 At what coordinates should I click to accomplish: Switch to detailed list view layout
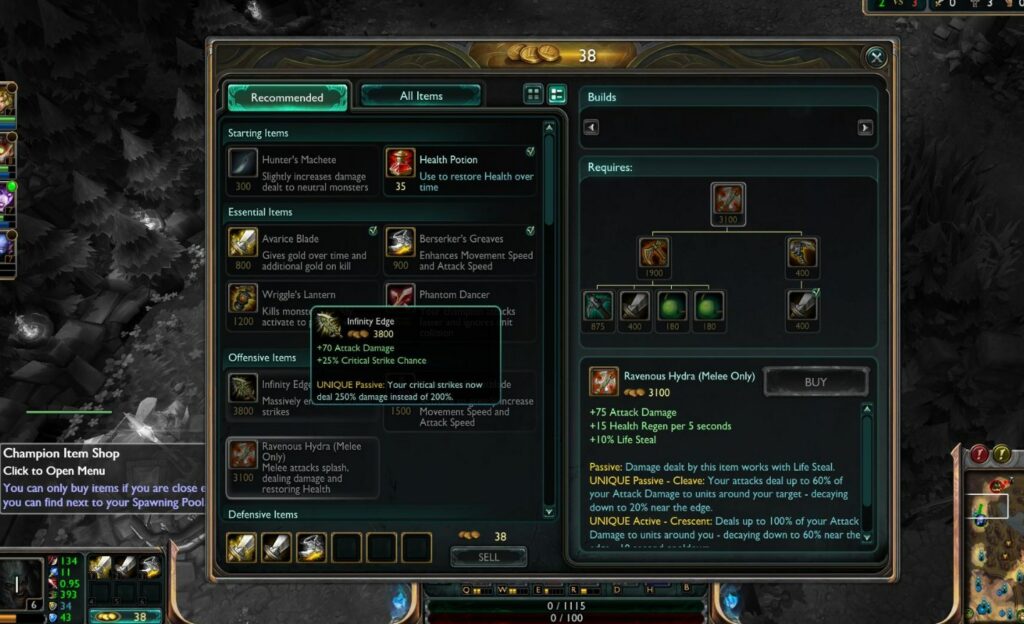pos(557,94)
